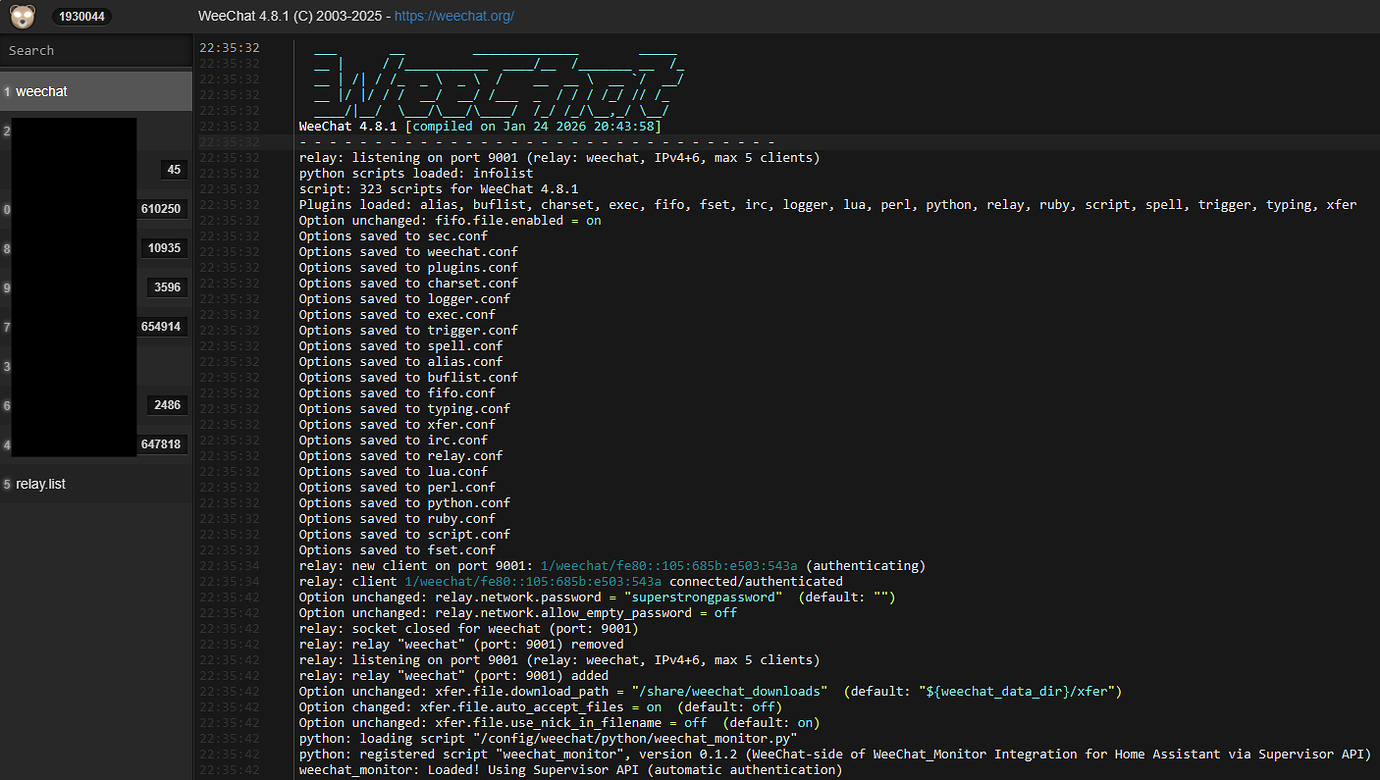Click 'relay.network.allow_empty_password = off' line
Image resolution: width=1380 pixels, height=780 pixels.
click(518, 612)
